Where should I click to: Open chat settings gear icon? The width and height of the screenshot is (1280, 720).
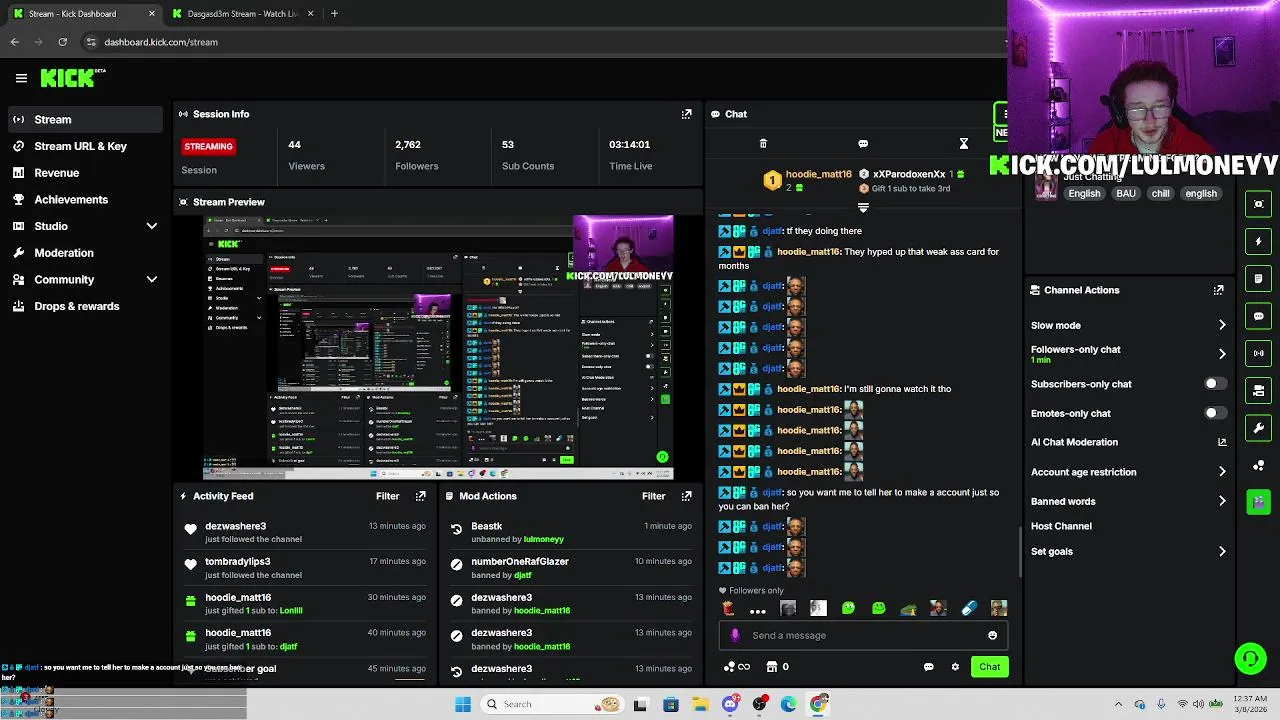pos(955,667)
